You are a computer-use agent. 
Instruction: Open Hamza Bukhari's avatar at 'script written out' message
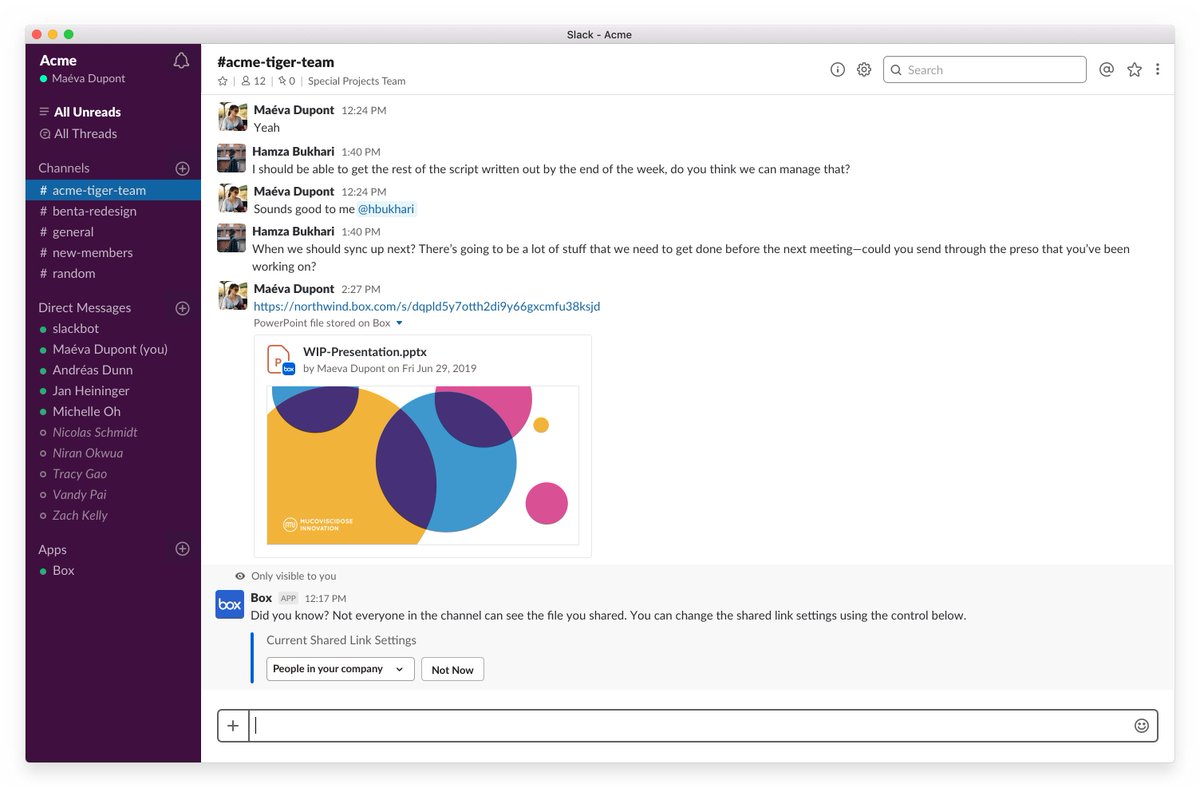231,159
